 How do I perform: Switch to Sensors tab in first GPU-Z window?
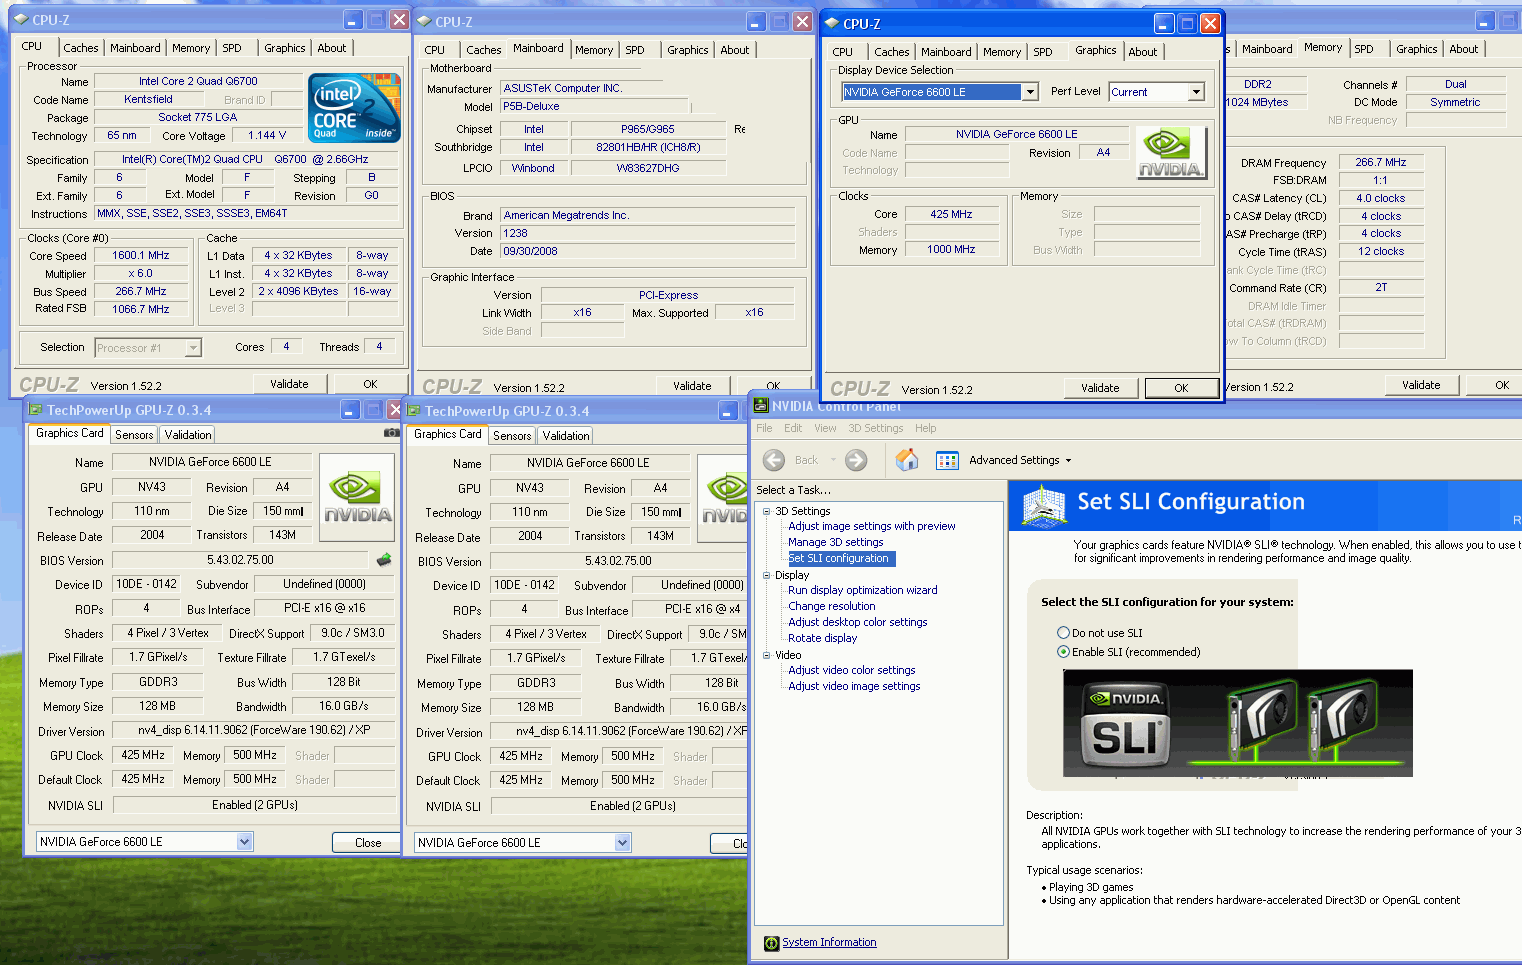pyautogui.click(x=134, y=435)
